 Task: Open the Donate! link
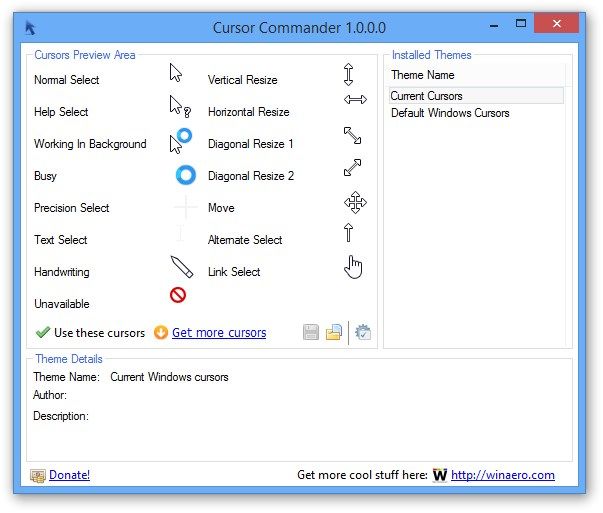click(70, 475)
